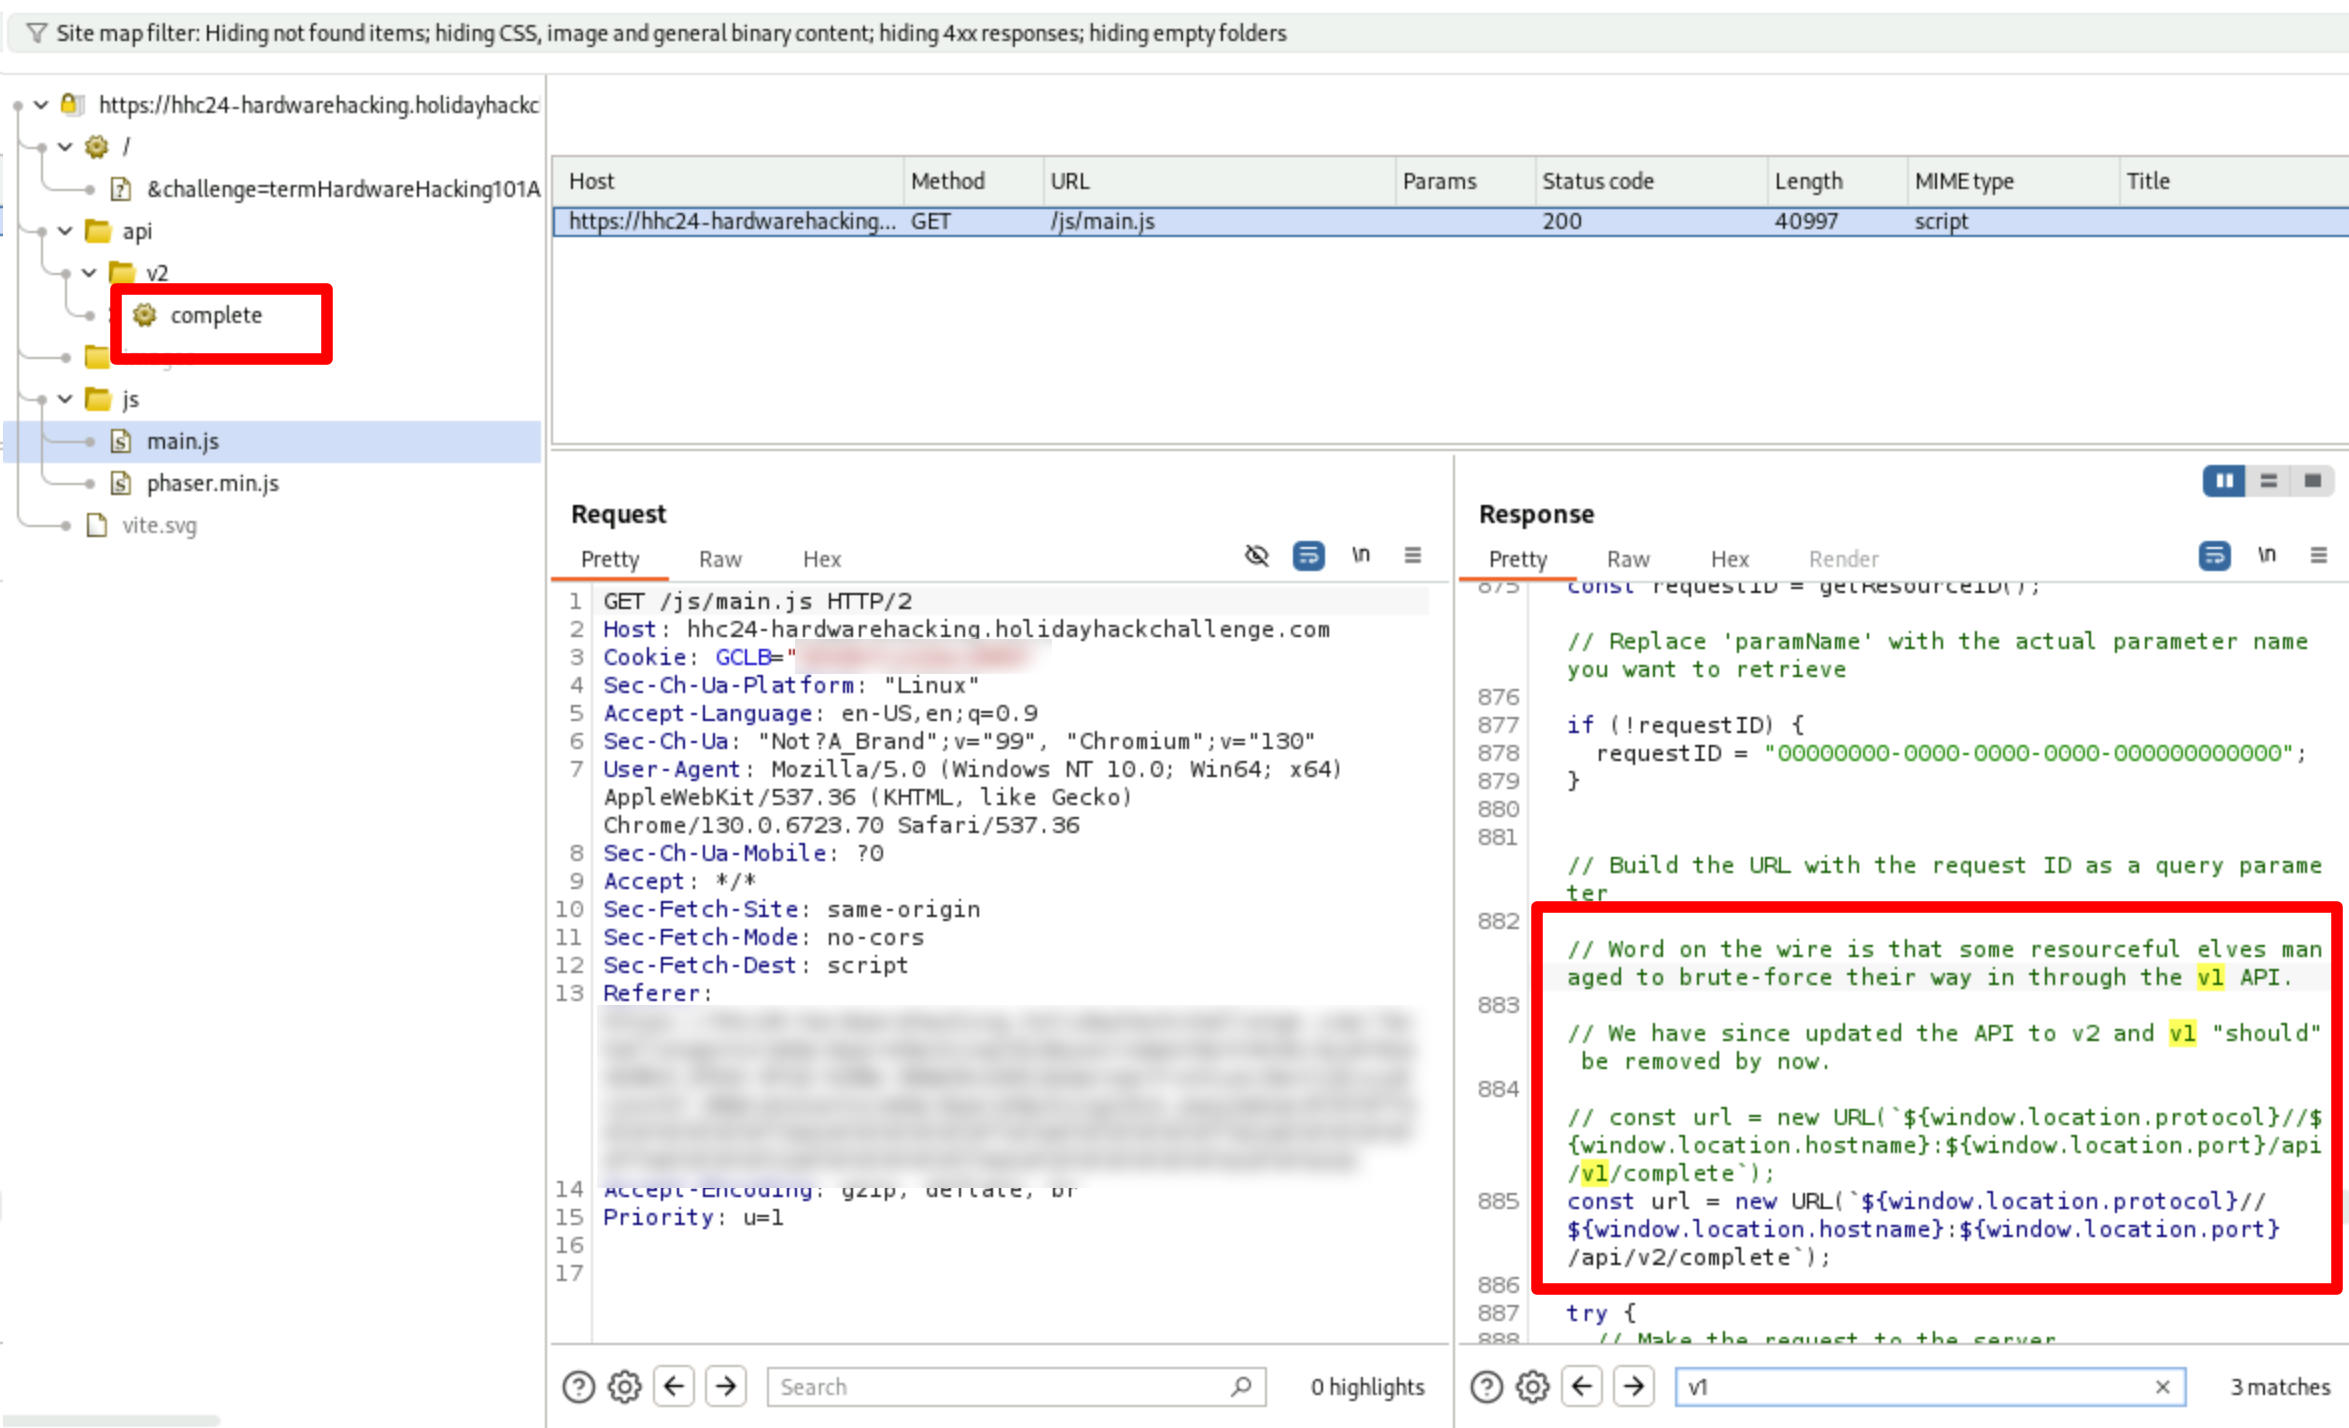Toggle word wrap button in Request panel
This screenshot has width=2349, height=1428.
tap(1308, 556)
